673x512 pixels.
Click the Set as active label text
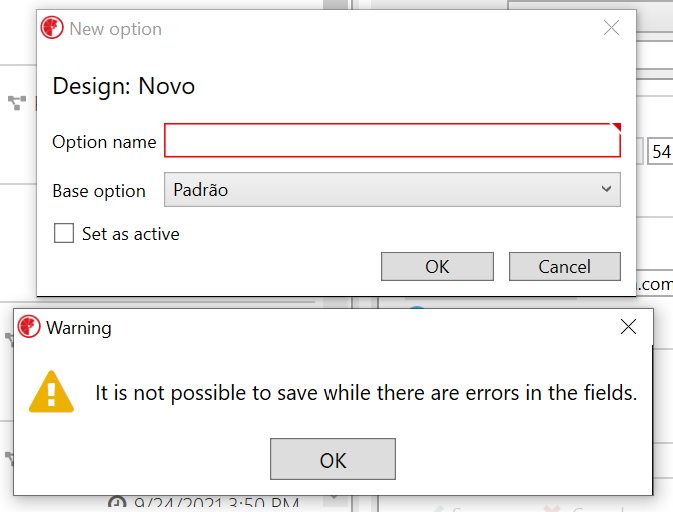click(x=130, y=234)
